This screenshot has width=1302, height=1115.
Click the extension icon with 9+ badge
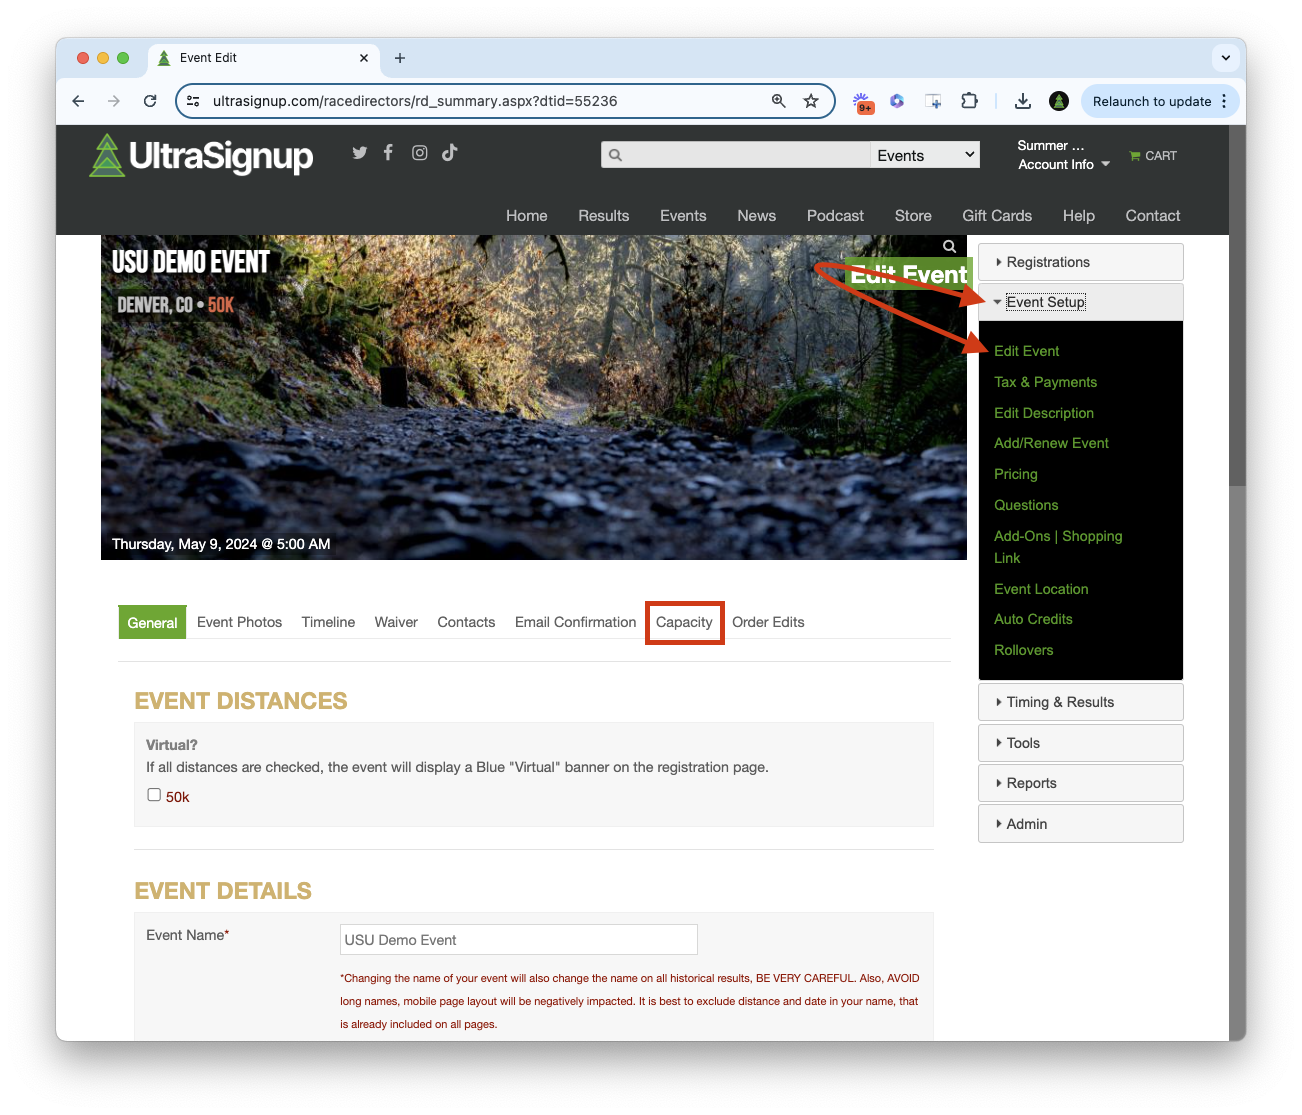click(862, 102)
